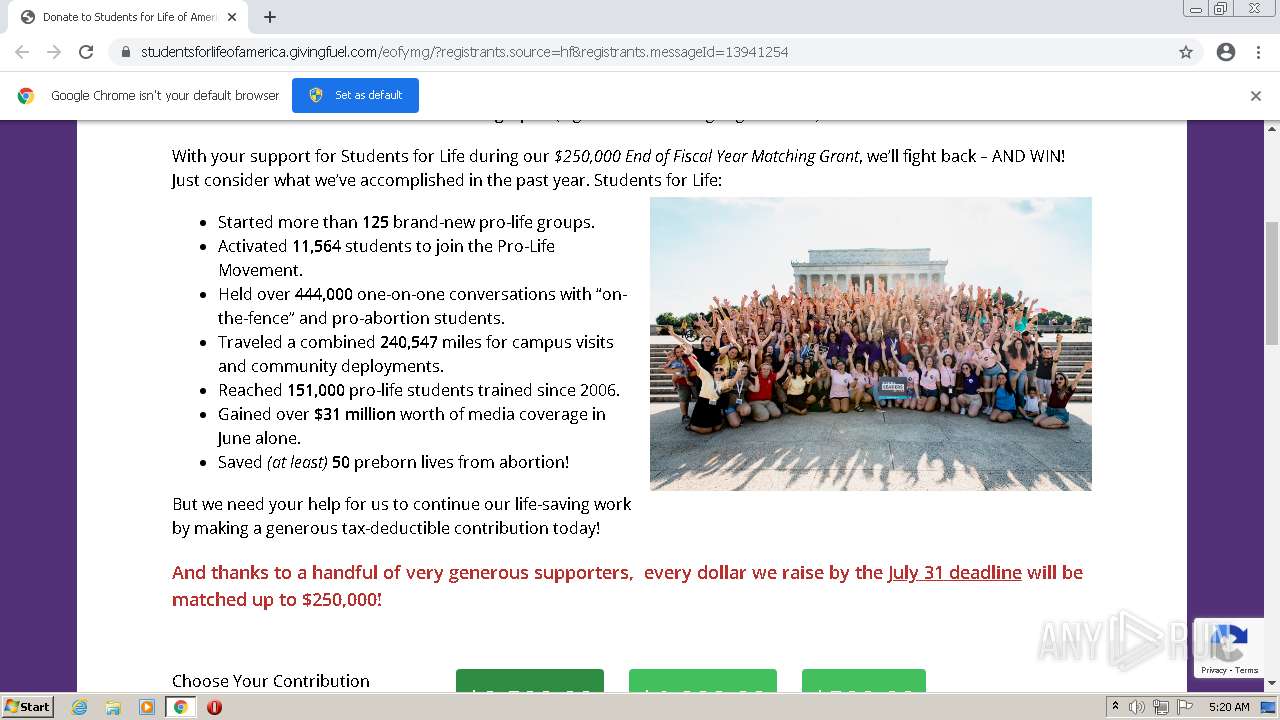This screenshot has width=1280, height=720.
Task: Switch to Chrome in the taskbar
Action: (180, 707)
